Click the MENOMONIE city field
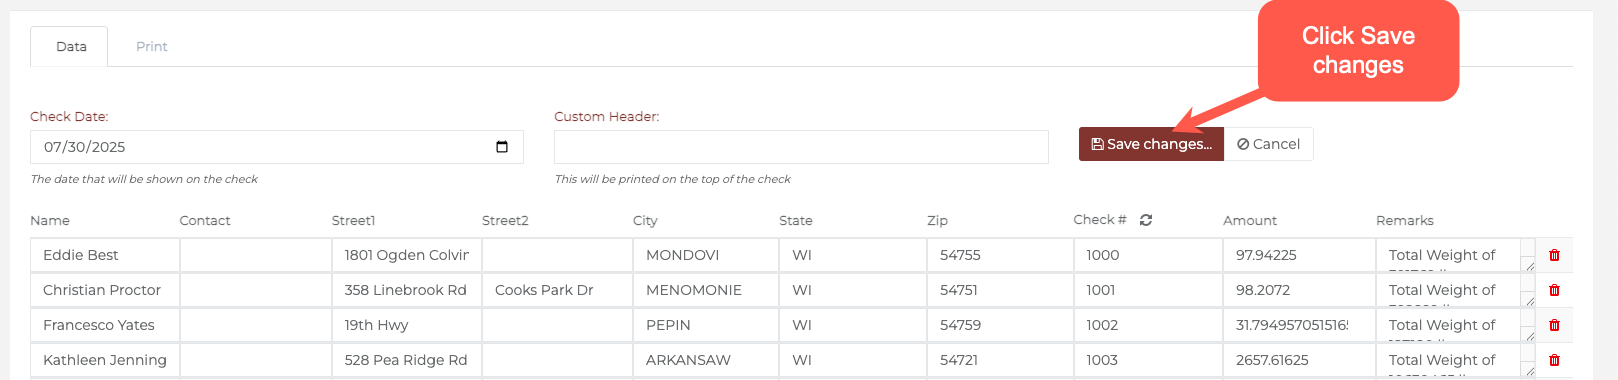 706,290
